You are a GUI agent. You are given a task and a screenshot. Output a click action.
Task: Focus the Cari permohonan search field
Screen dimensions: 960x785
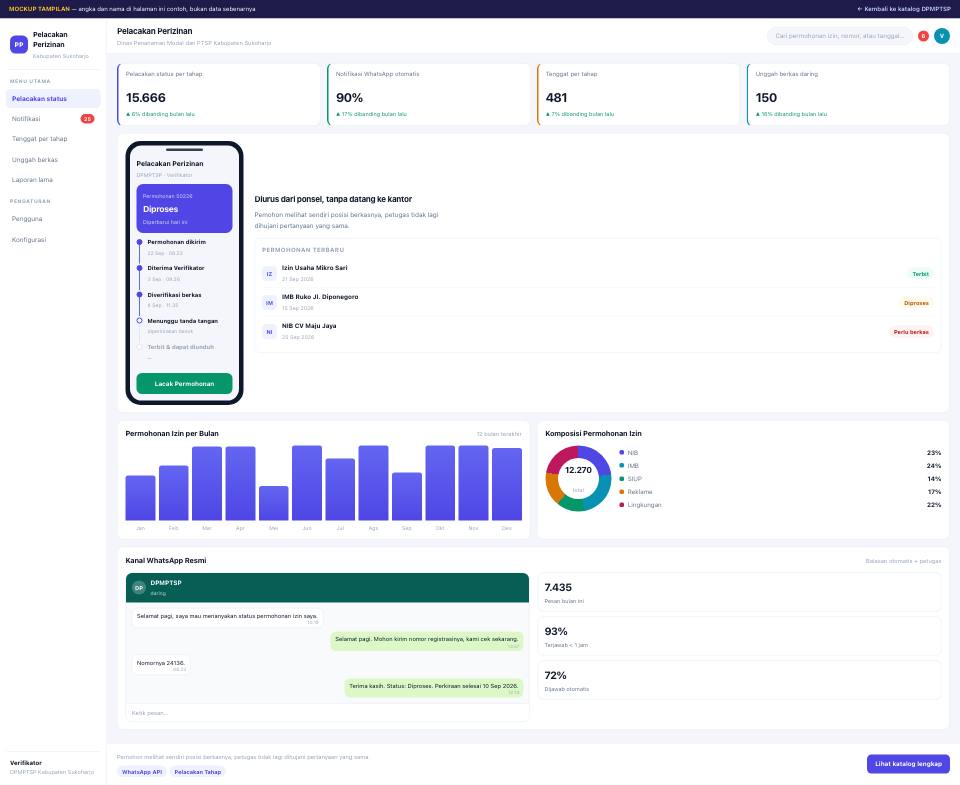pos(839,36)
